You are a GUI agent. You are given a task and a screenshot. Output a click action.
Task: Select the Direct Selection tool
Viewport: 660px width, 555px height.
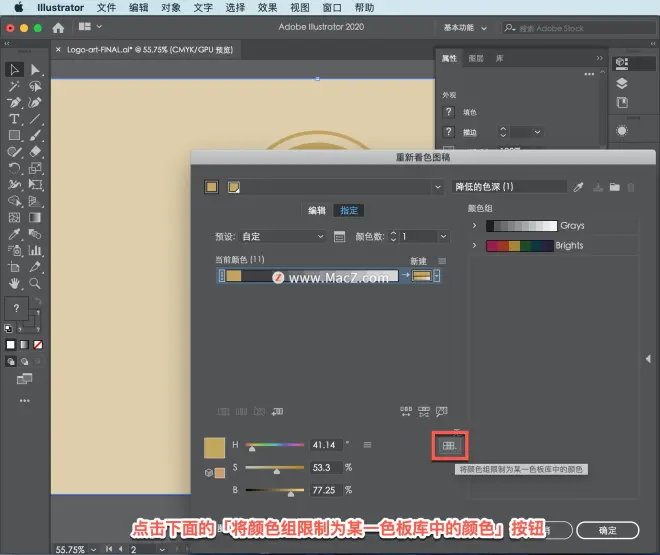pyautogui.click(x=35, y=69)
